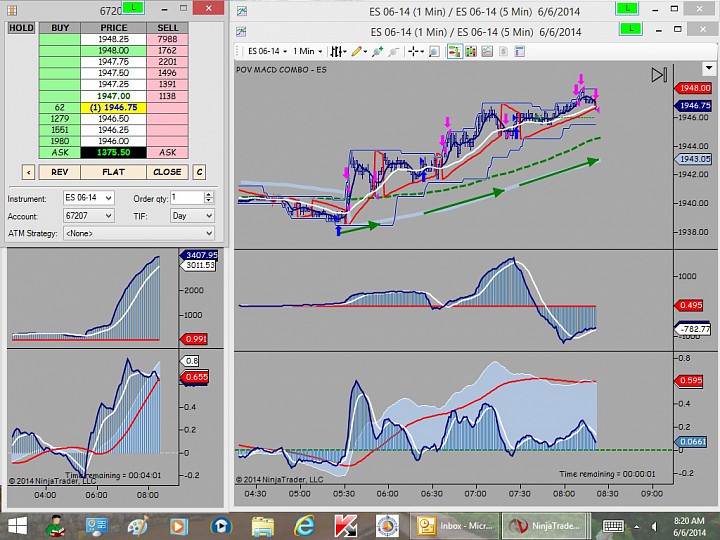Toggle green L link button in SuperDOM title
Viewport: 720px width, 540px height.
point(133,8)
